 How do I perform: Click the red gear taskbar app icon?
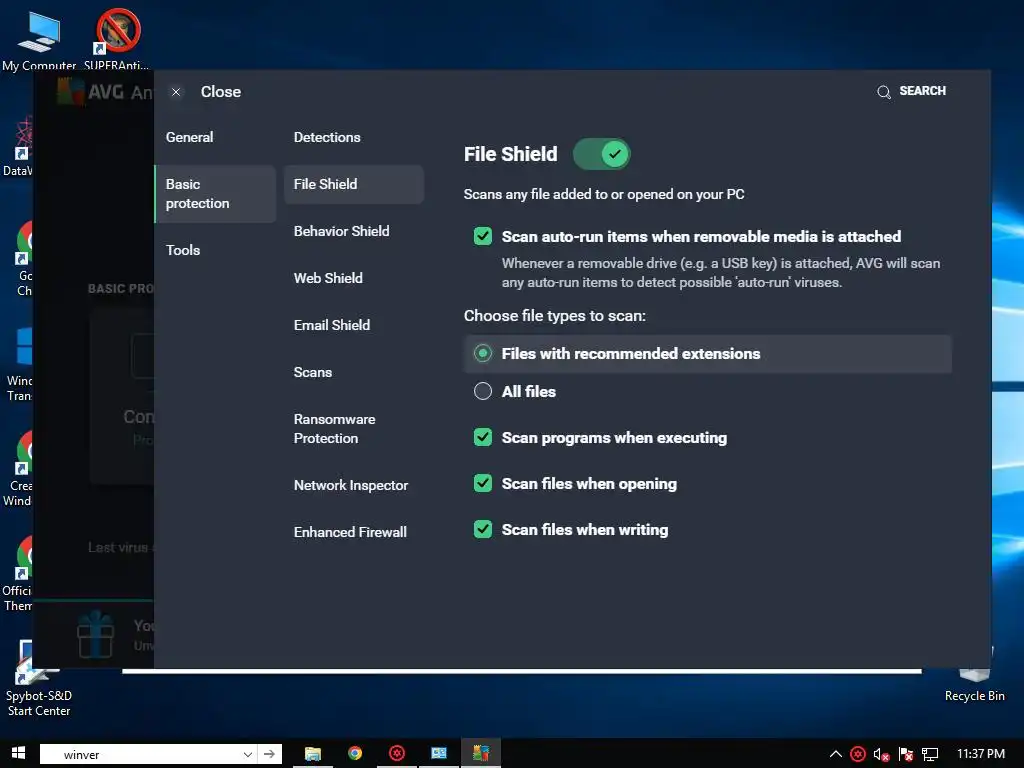tap(397, 754)
